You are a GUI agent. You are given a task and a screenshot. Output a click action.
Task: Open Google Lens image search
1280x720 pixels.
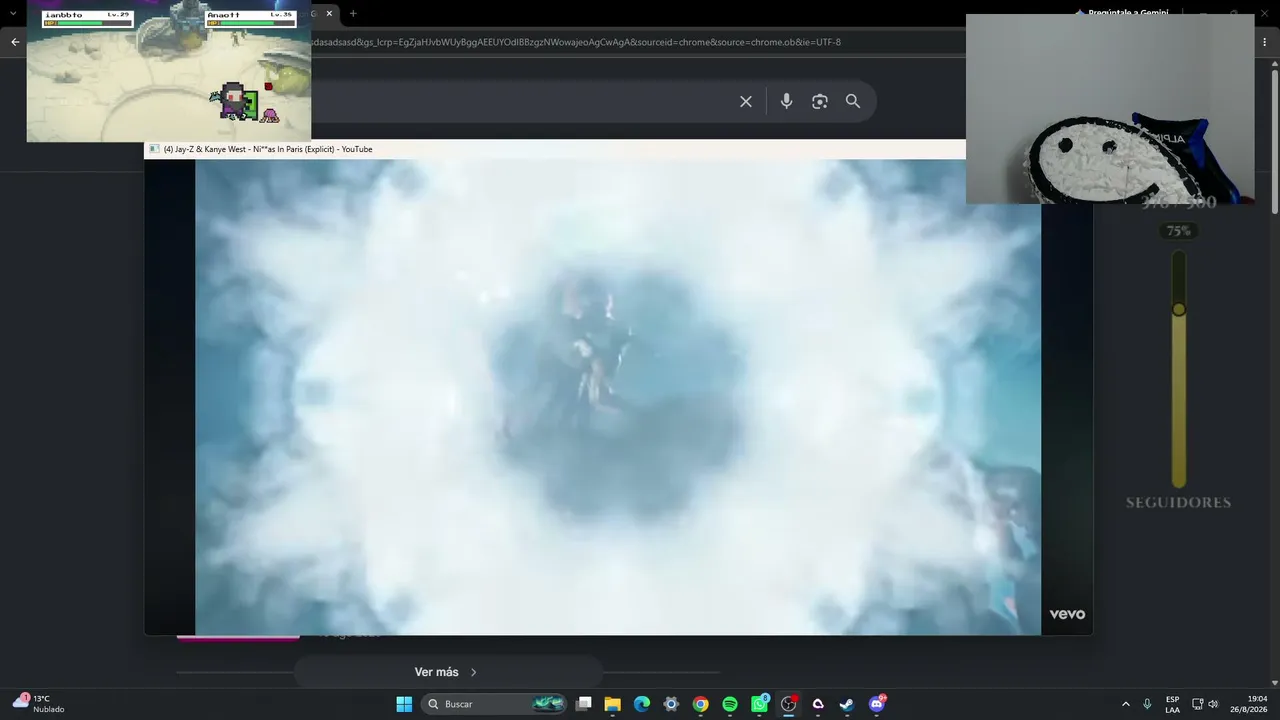pos(820,101)
